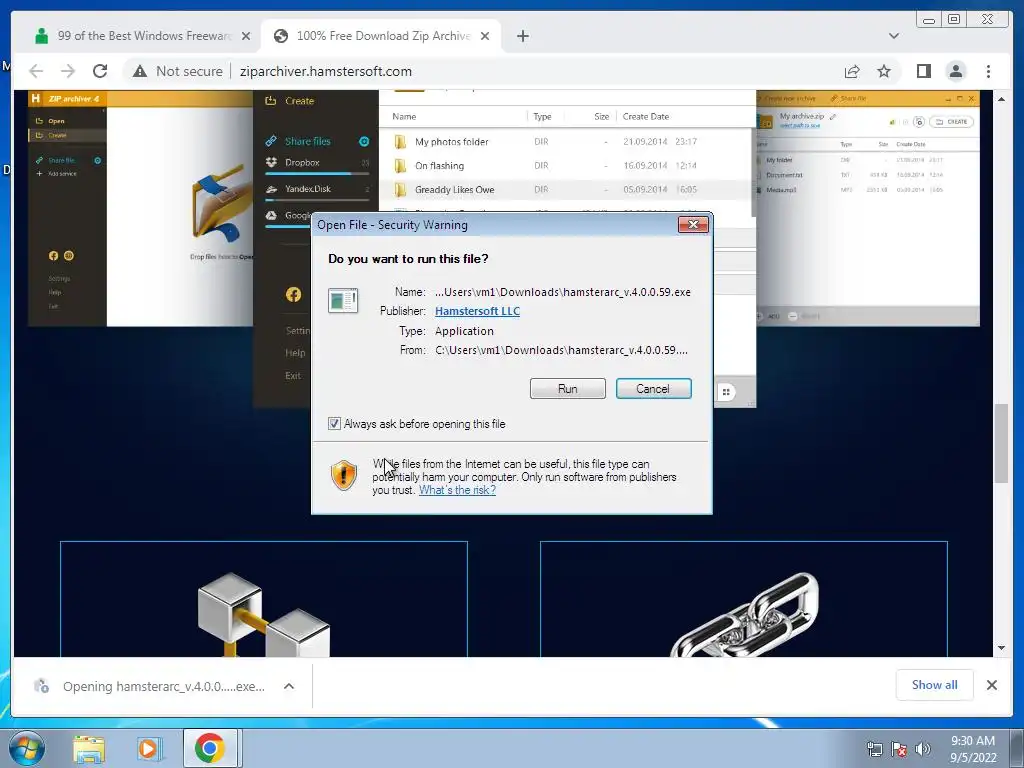Viewport: 1024px width, 768px height.
Task: Click the page scrollbar down arrow
Action: pyautogui.click(x=1001, y=648)
